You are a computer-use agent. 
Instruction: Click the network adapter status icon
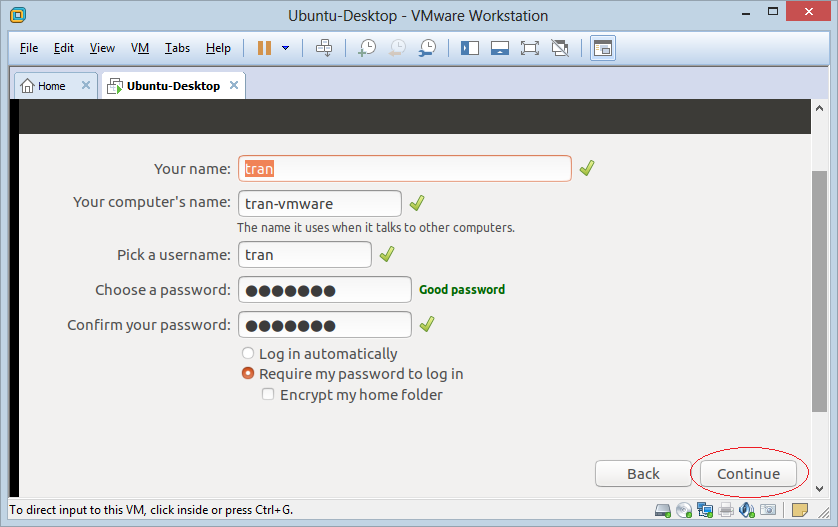click(705, 510)
